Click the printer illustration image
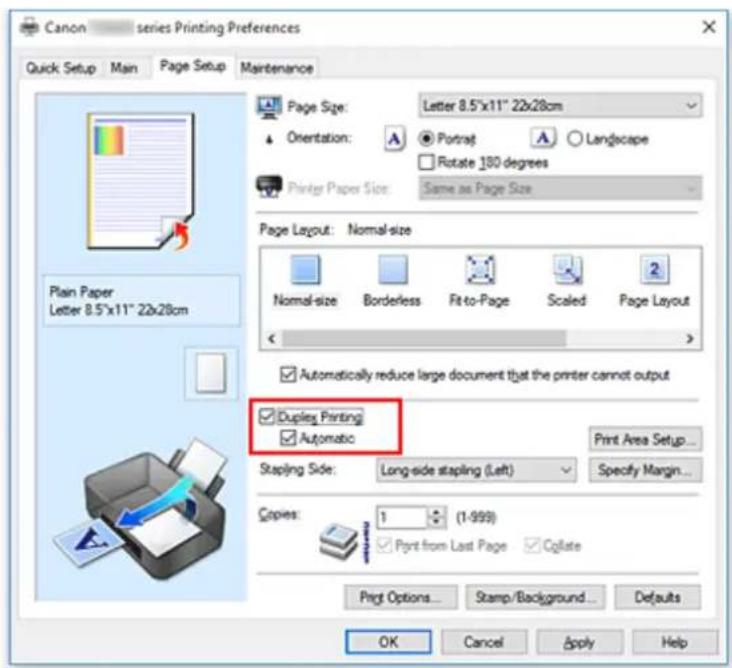732x668 pixels. (x=140, y=511)
